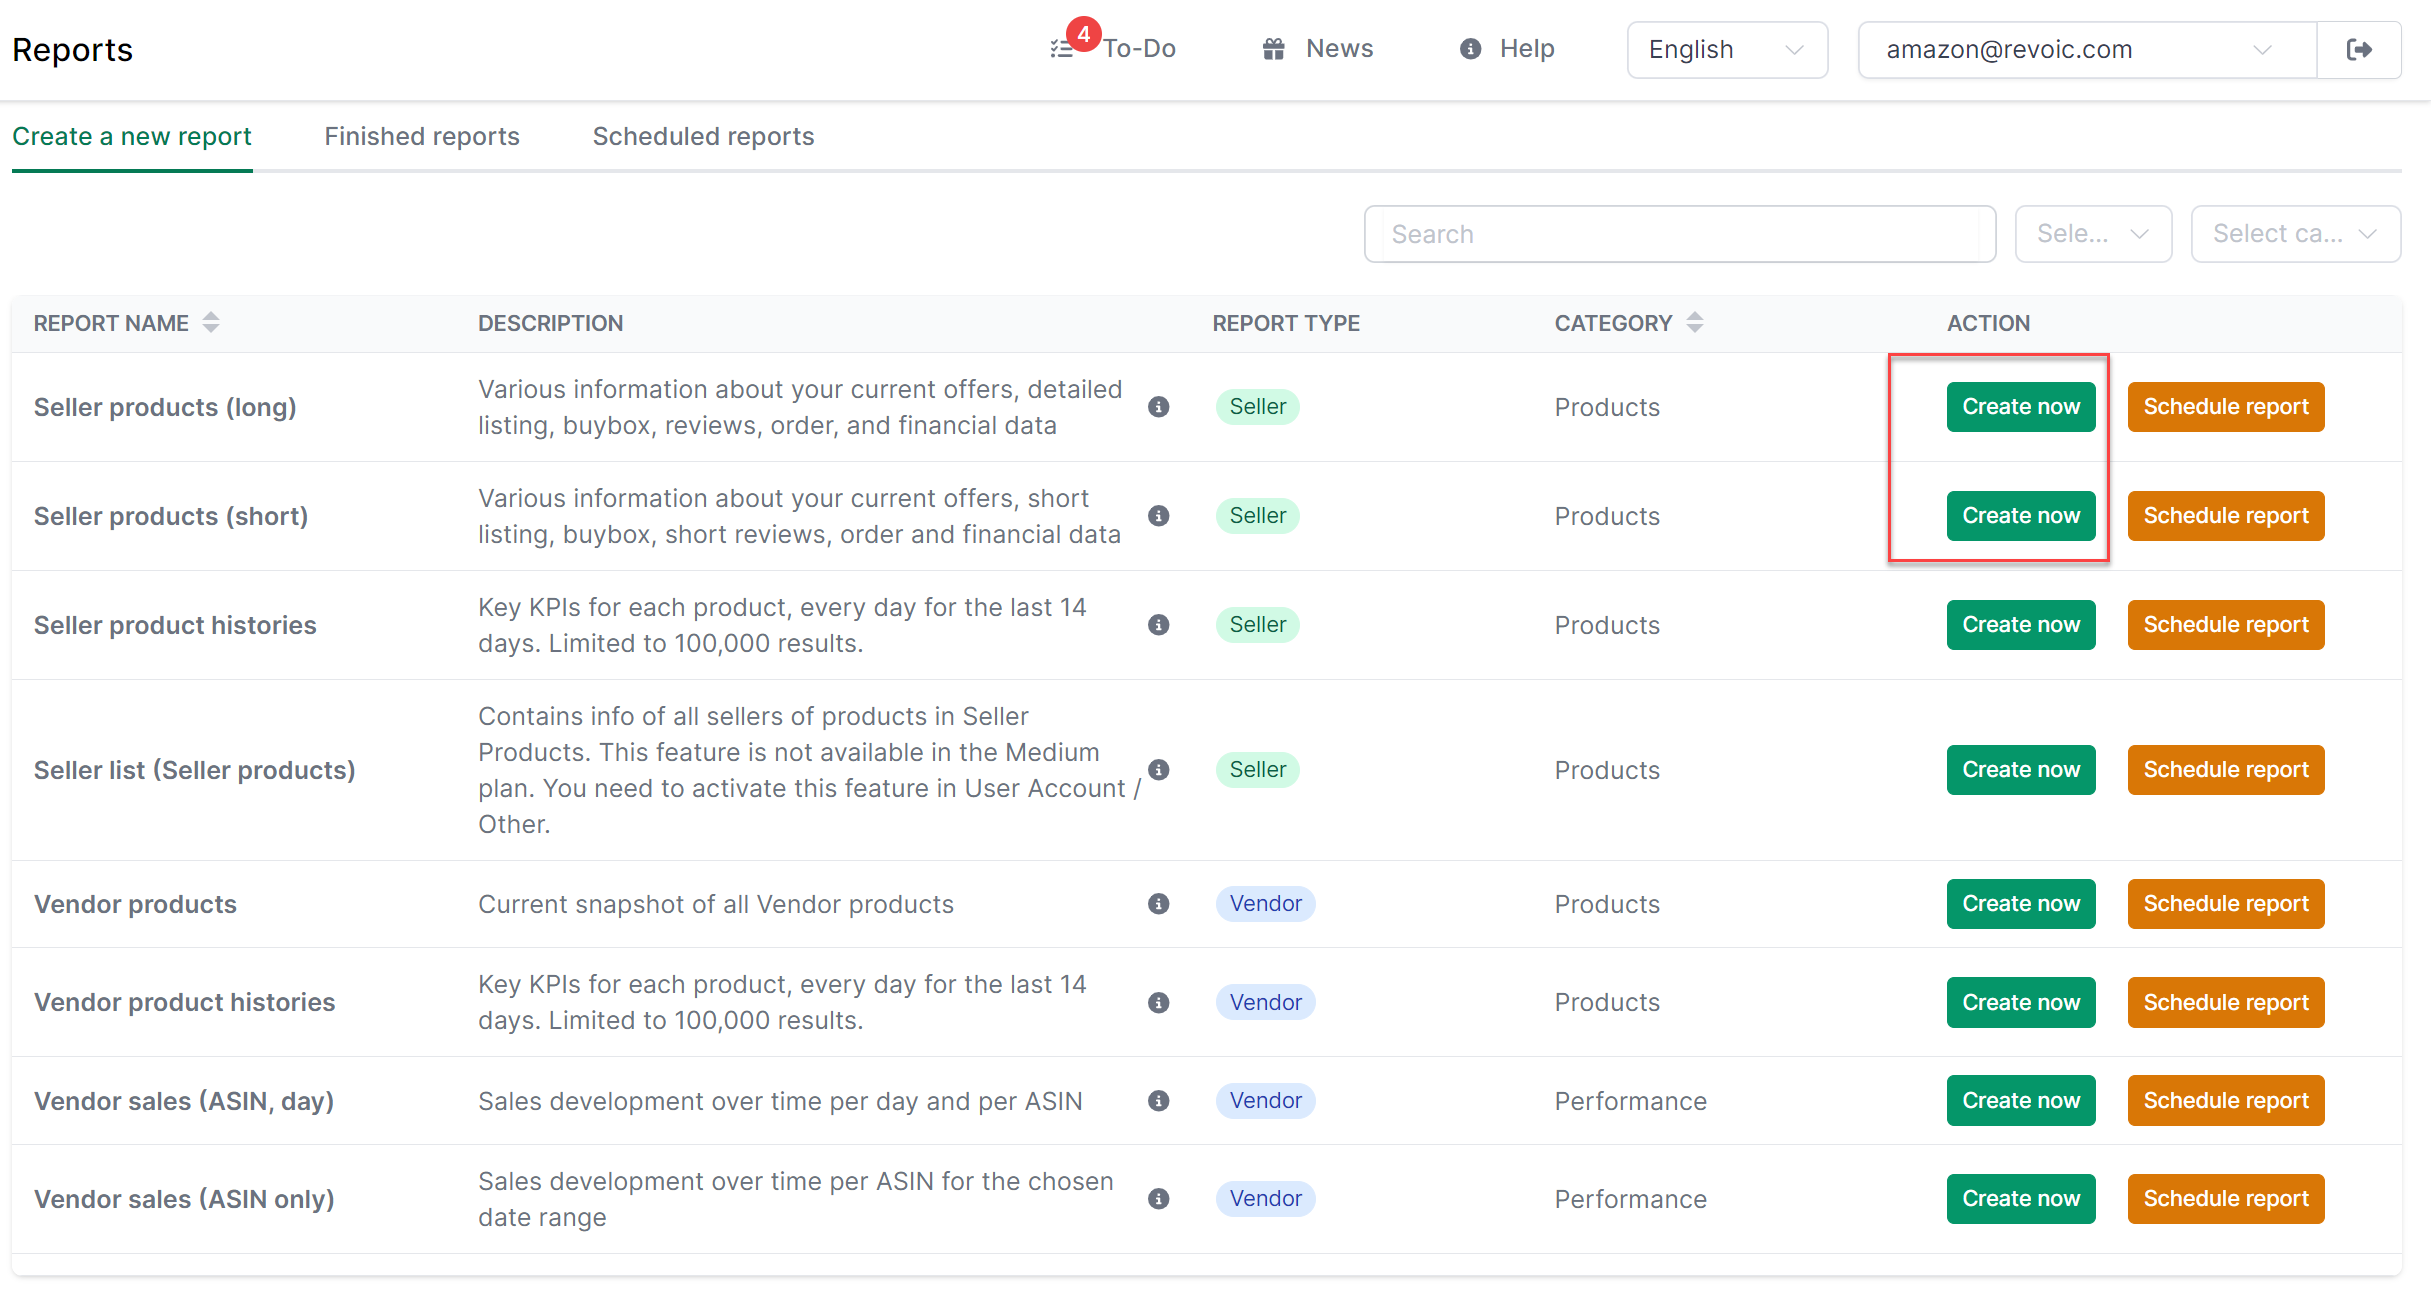Switch to Finished reports tab
The image size is (2431, 1297).
[422, 136]
